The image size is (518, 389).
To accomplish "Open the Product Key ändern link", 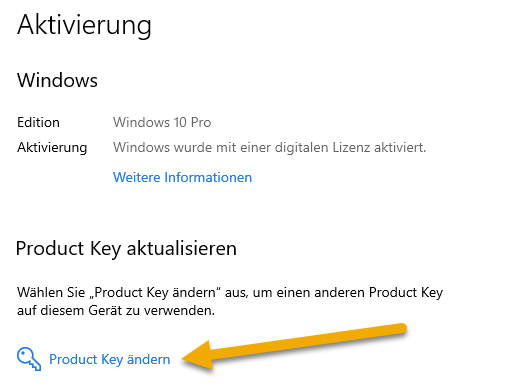I will (x=110, y=360).
